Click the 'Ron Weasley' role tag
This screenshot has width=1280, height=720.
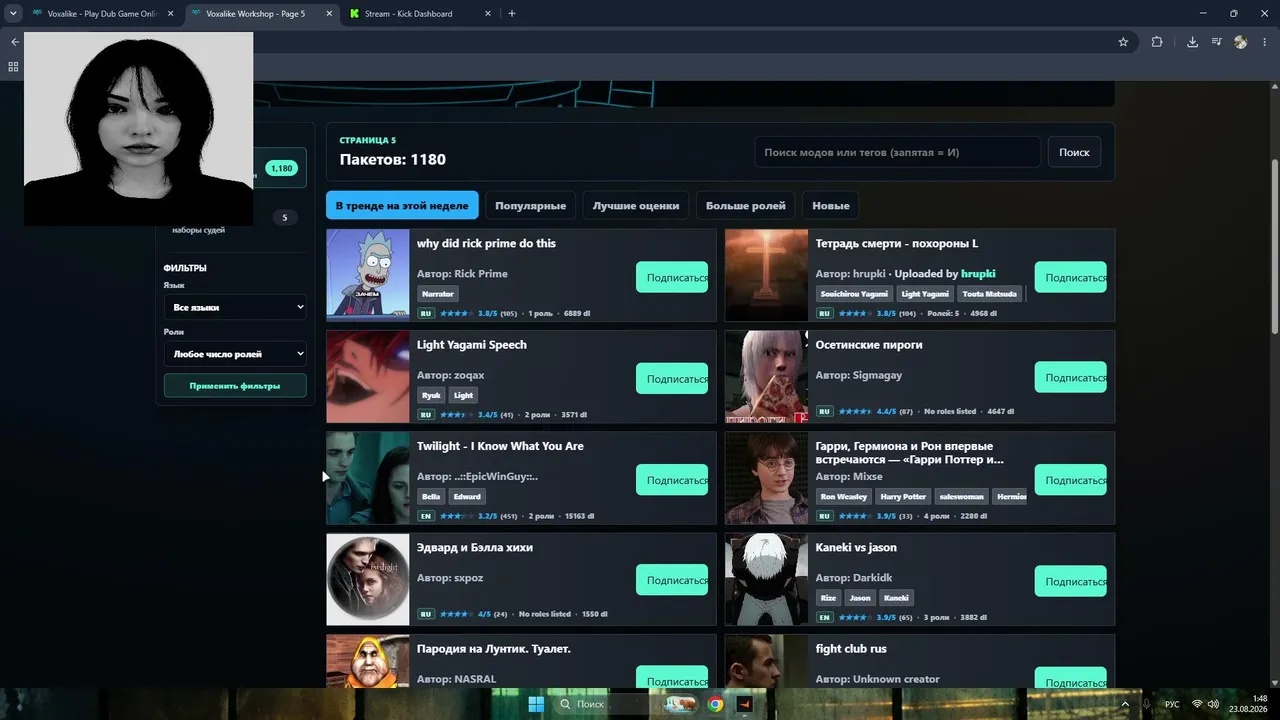tap(844, 496)
